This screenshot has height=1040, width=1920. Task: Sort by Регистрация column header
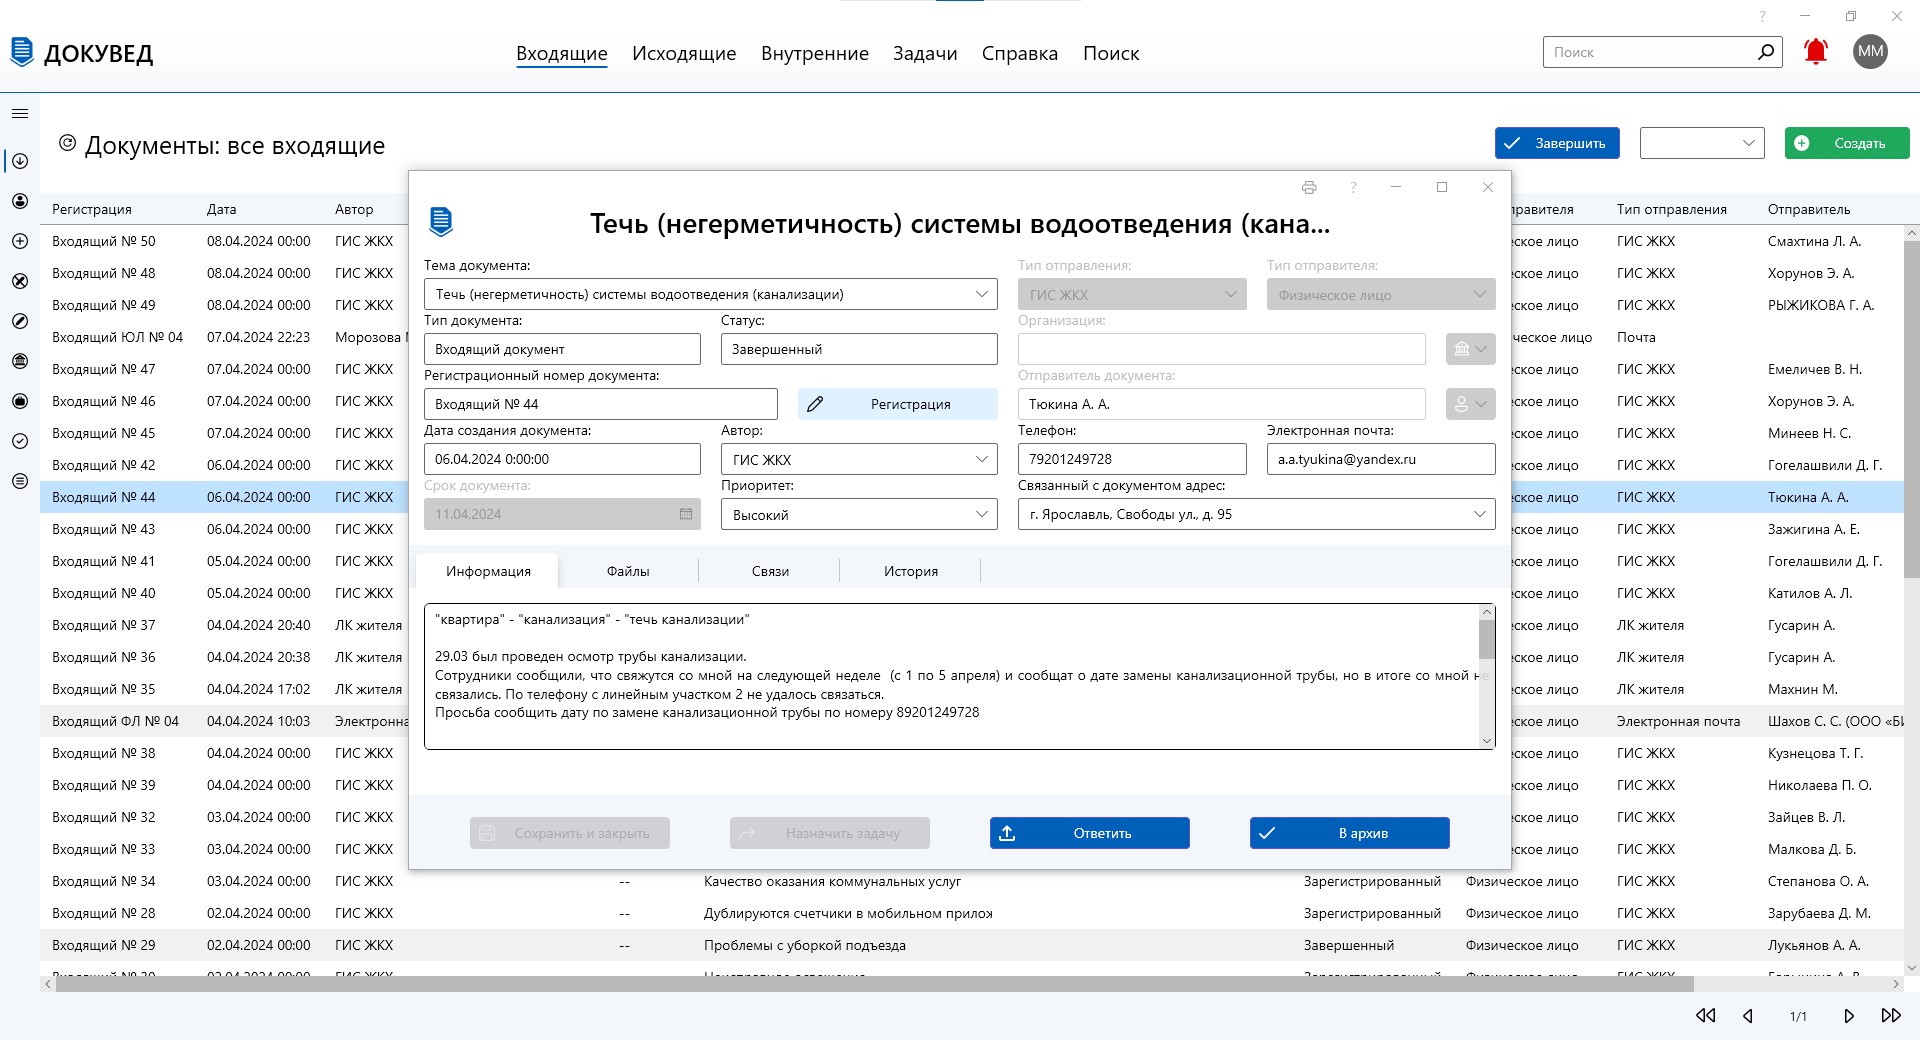[x=92, y=209]
